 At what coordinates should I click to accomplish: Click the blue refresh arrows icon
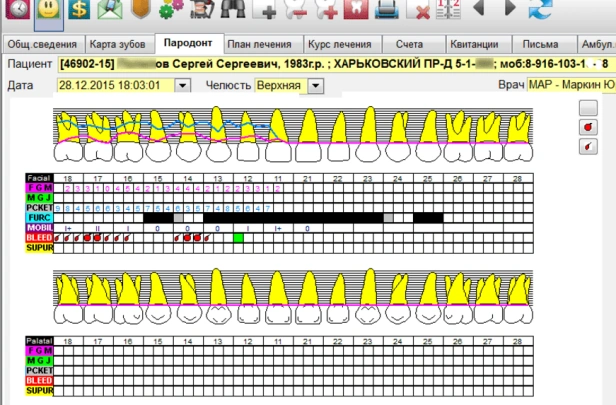[x=541, y=11]
